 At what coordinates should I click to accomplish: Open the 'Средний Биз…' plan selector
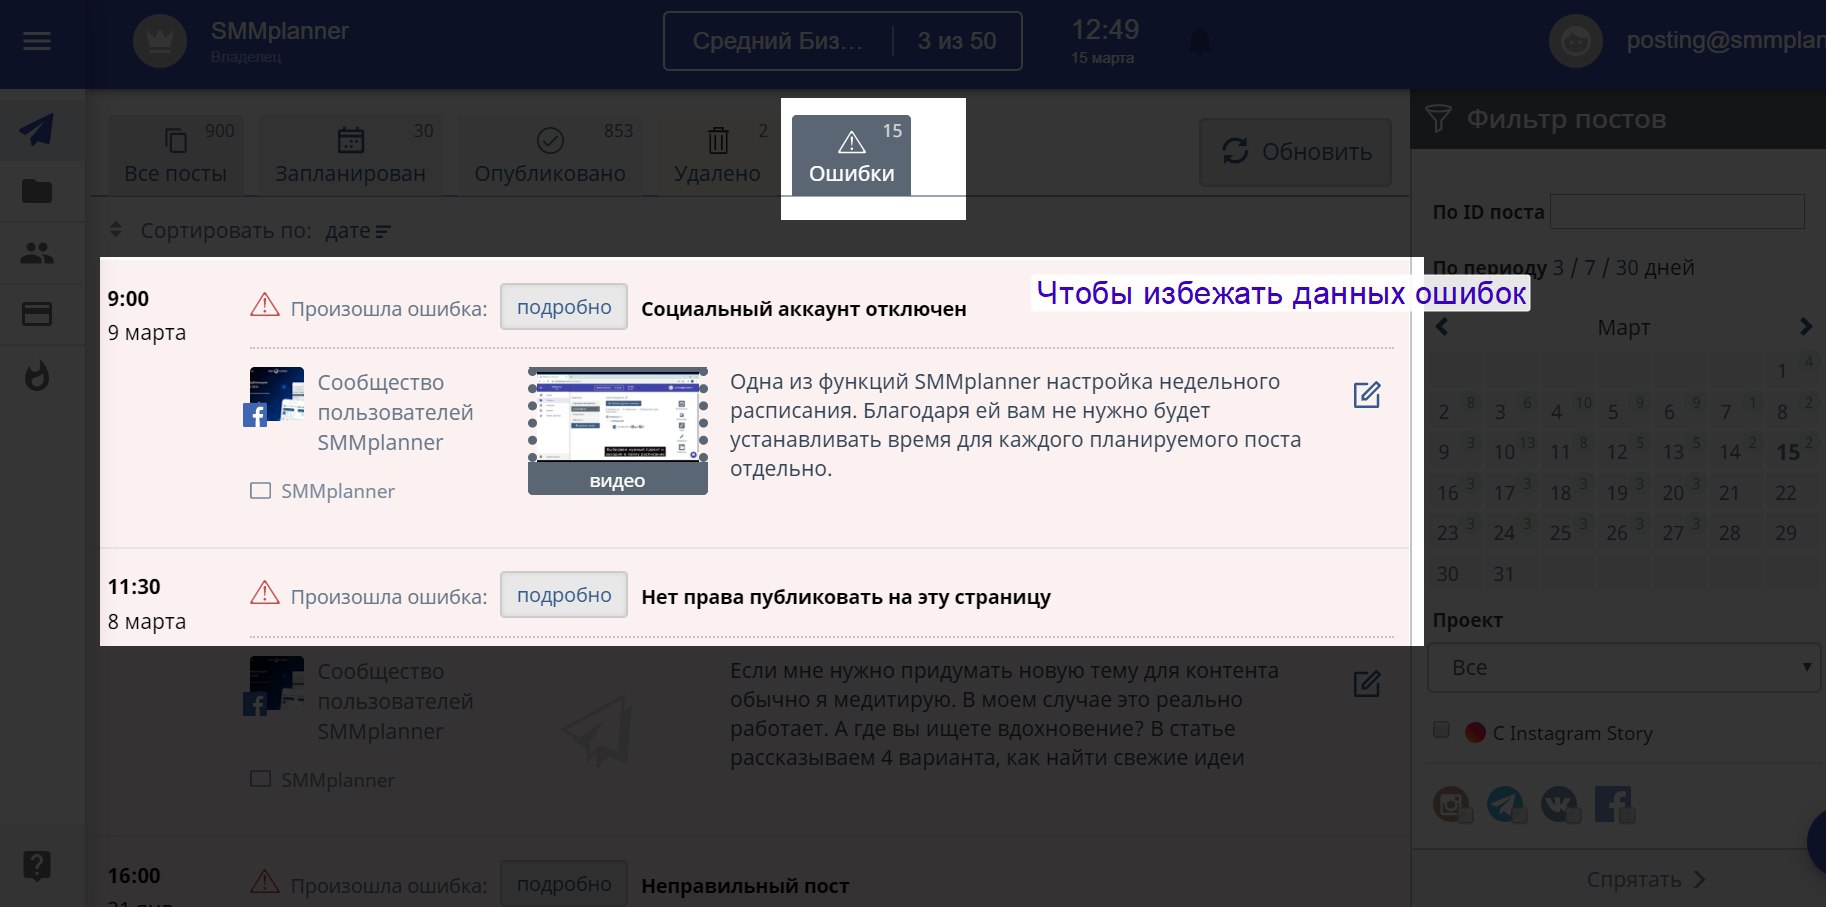tap(777, 41)
